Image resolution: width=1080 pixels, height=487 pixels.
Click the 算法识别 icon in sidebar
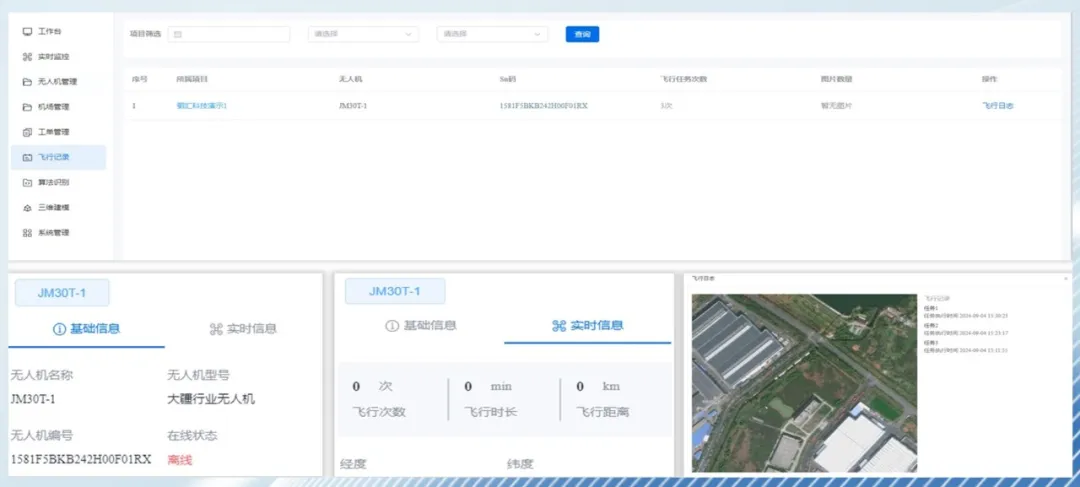(x=27, y=183)
